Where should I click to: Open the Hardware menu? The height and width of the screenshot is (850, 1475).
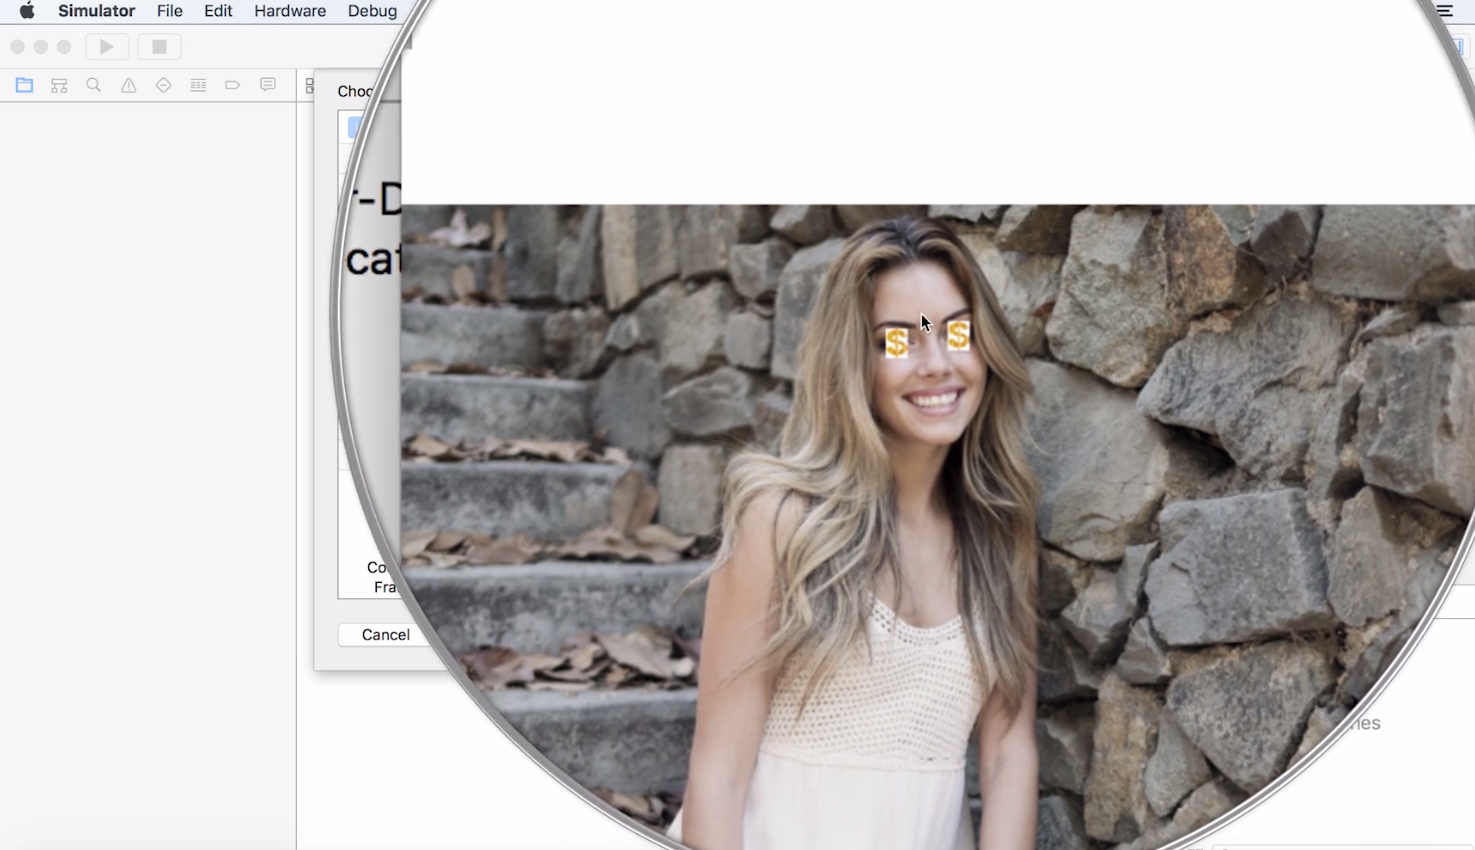[x=290, y=11]
